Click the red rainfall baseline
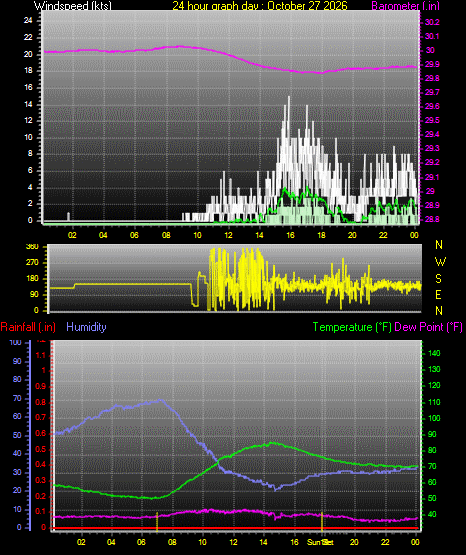 pyautogui.click(x=235, y=528)
